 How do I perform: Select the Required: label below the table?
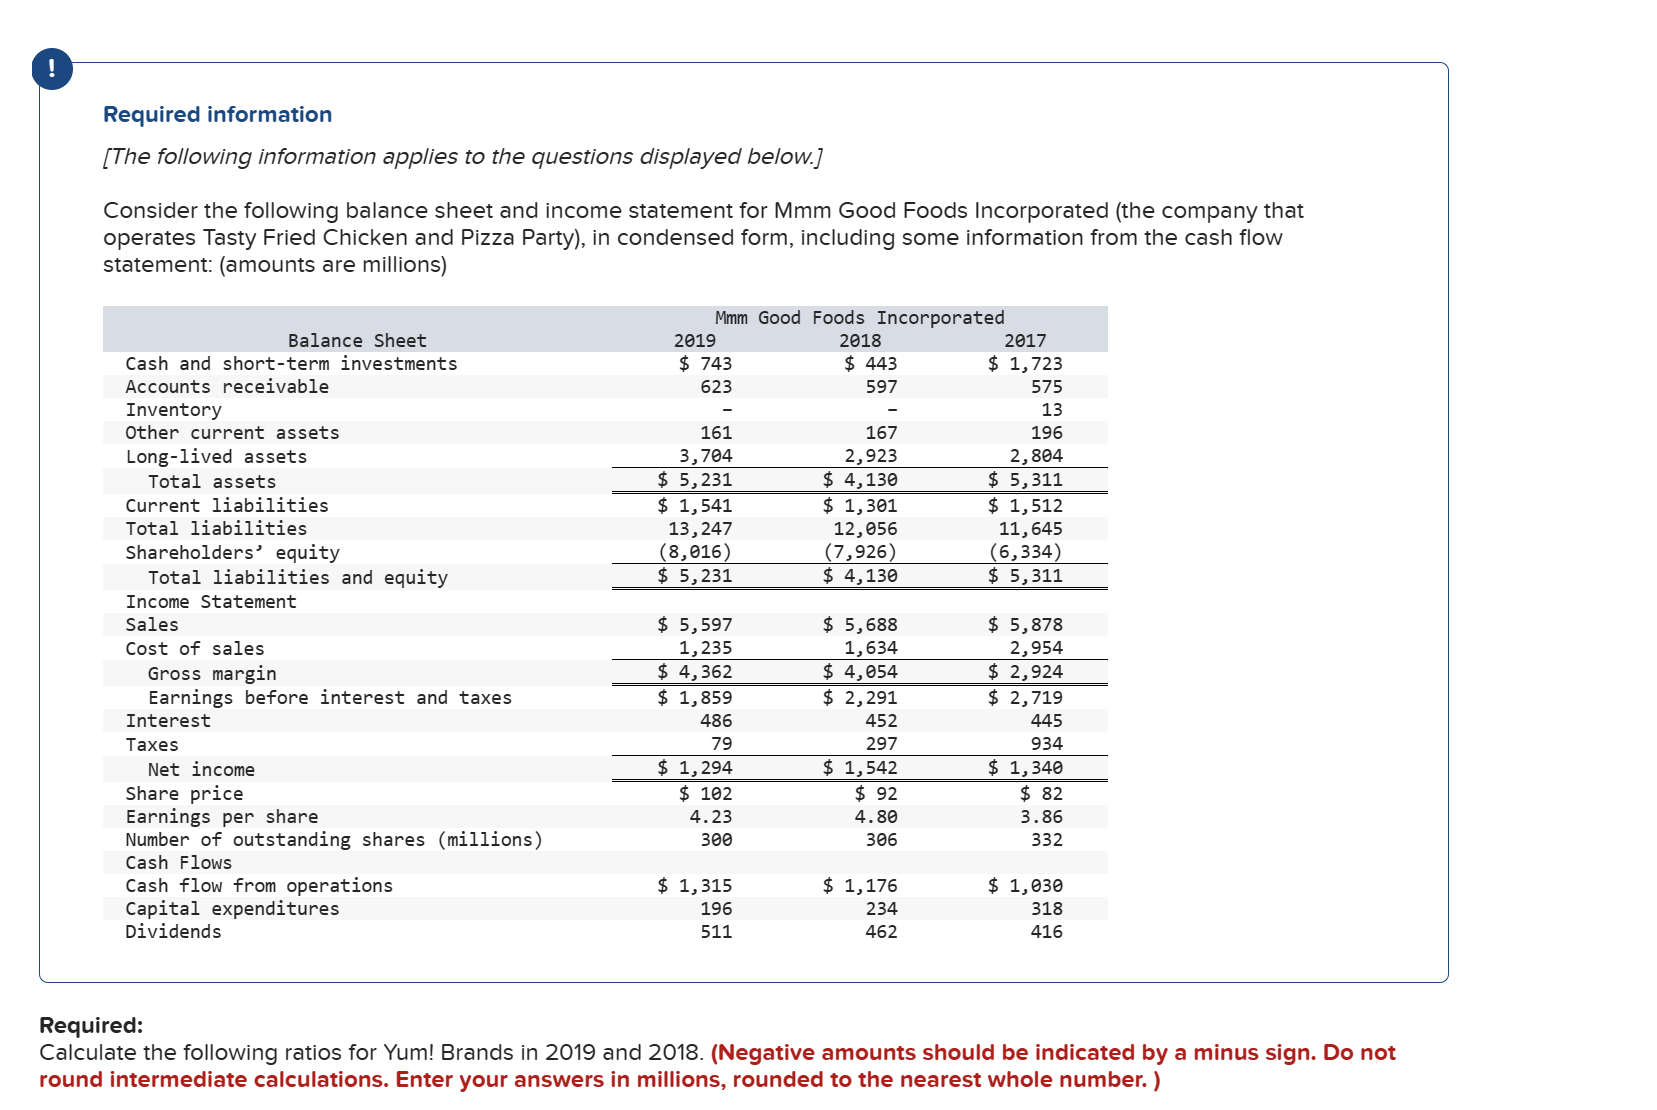click(90, 1026)
